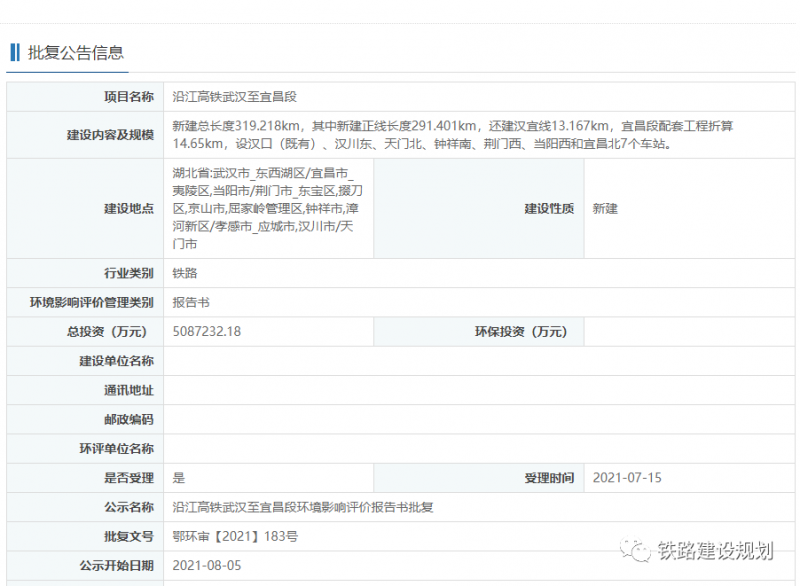Click the empty 建设单位名称 field
The height and width of the screenshot is (586, 800).
tap(478, 361)
